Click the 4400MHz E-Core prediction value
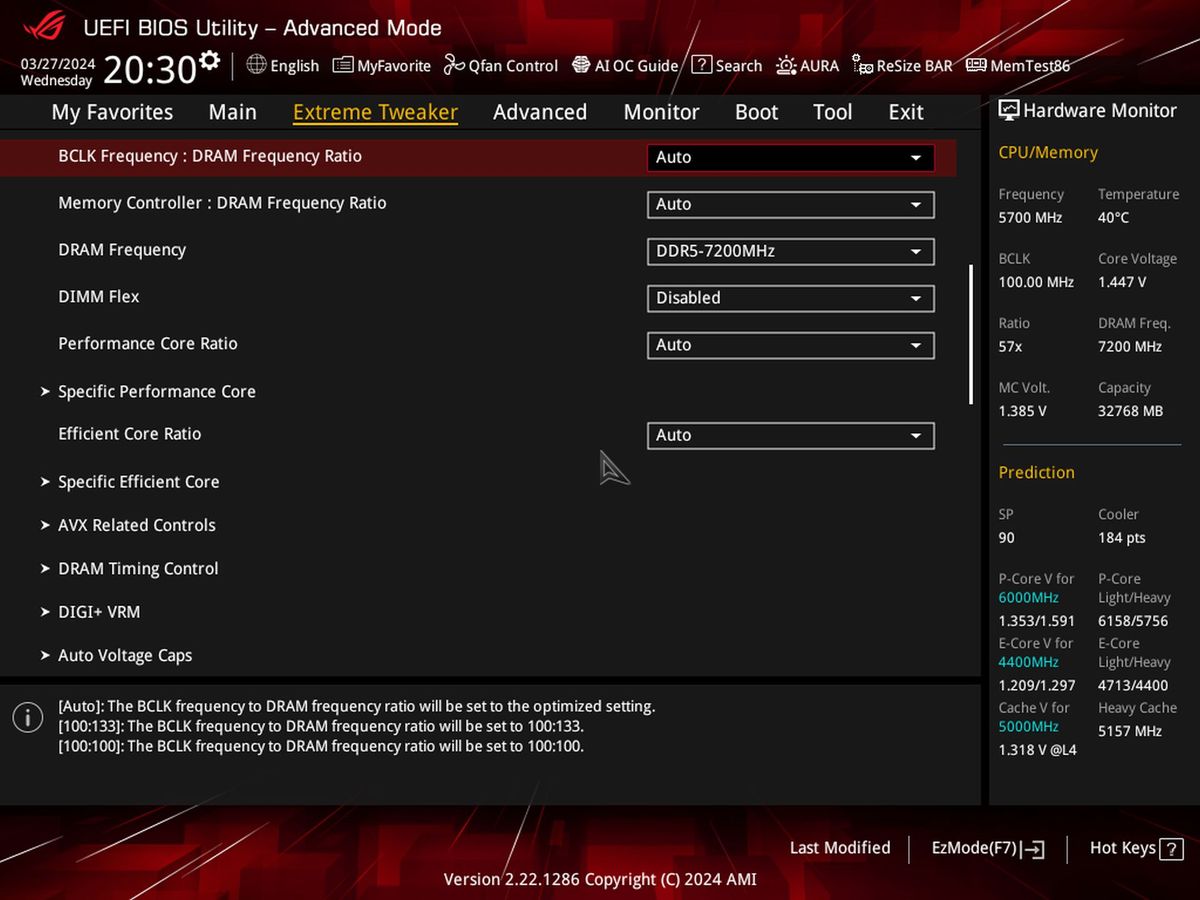The image size is (1200, 900). pos(1028,662)
